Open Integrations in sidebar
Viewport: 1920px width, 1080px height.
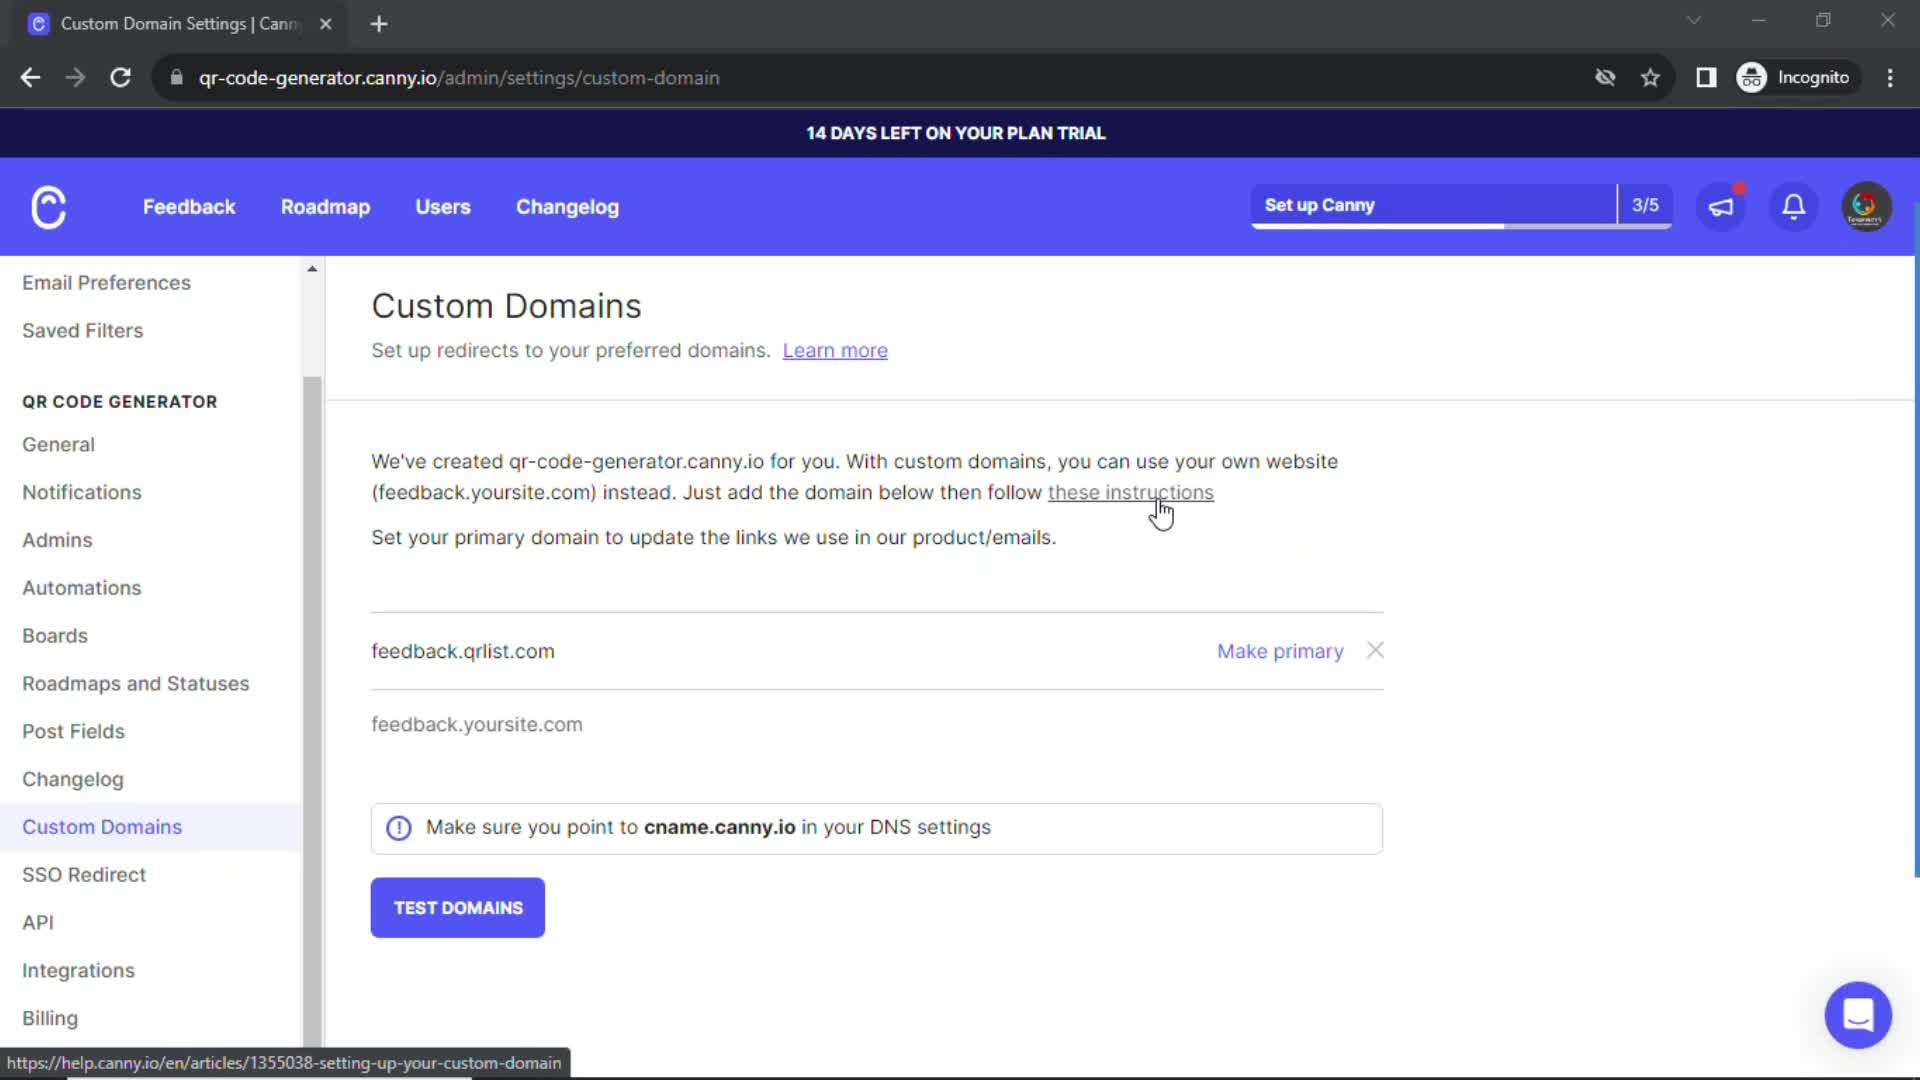[78, 971]
